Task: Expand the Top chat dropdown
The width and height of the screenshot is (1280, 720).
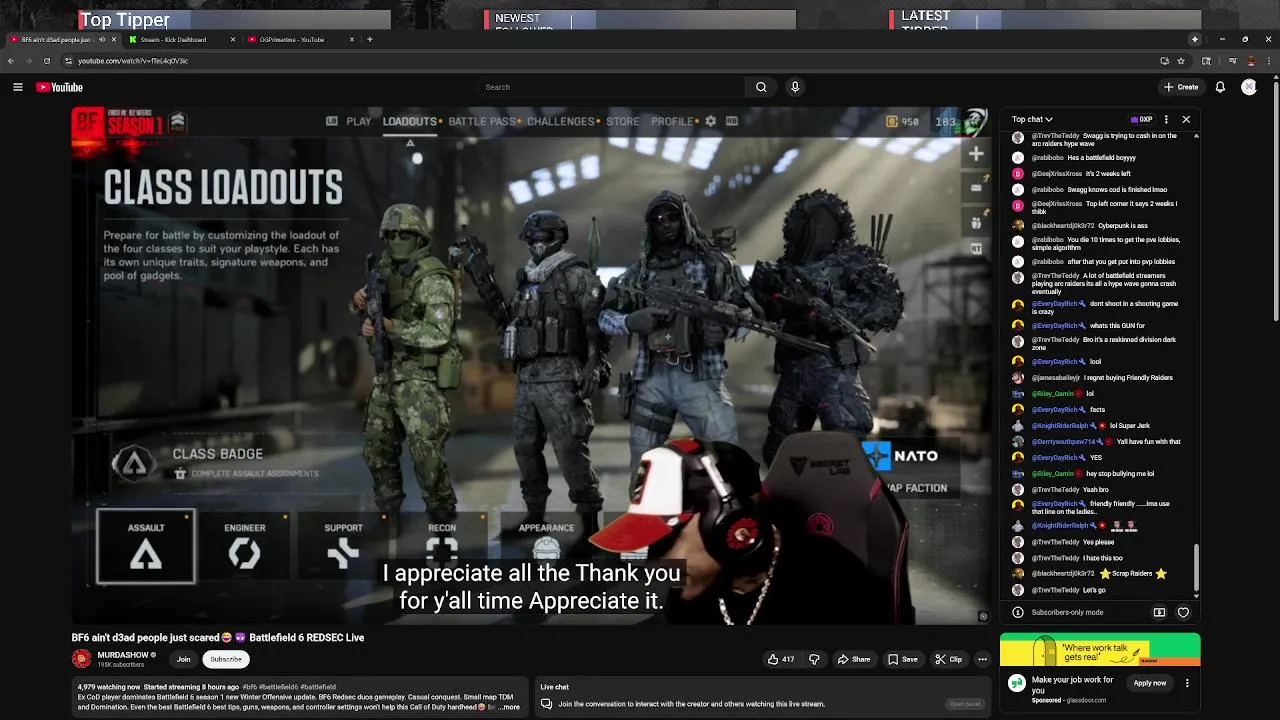Action: 1032,119
